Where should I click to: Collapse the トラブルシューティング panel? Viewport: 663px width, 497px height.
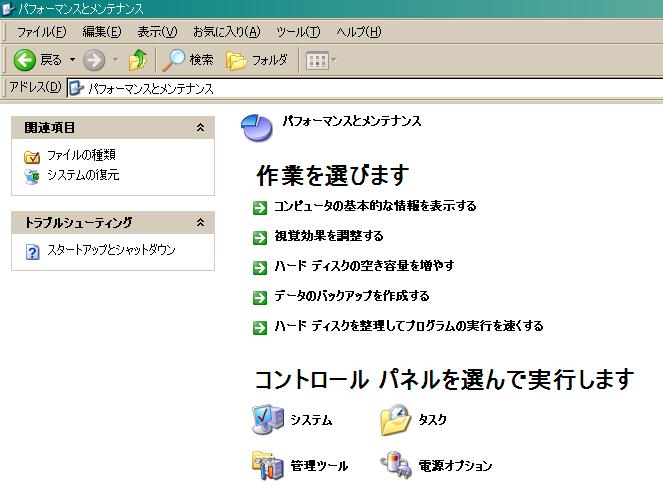pos(200,222)
